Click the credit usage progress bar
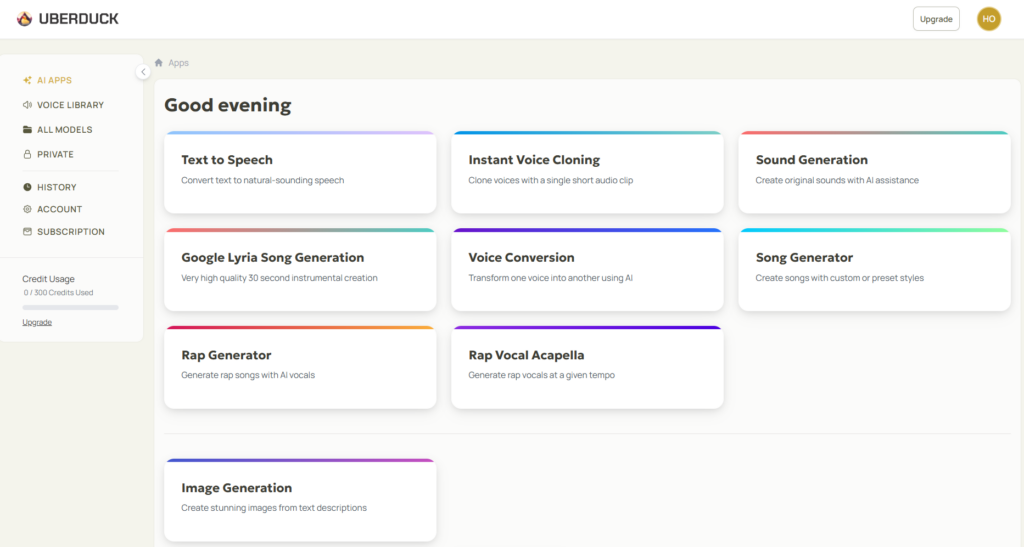This screenshot has height=547, width=1024. coord(71,307)
